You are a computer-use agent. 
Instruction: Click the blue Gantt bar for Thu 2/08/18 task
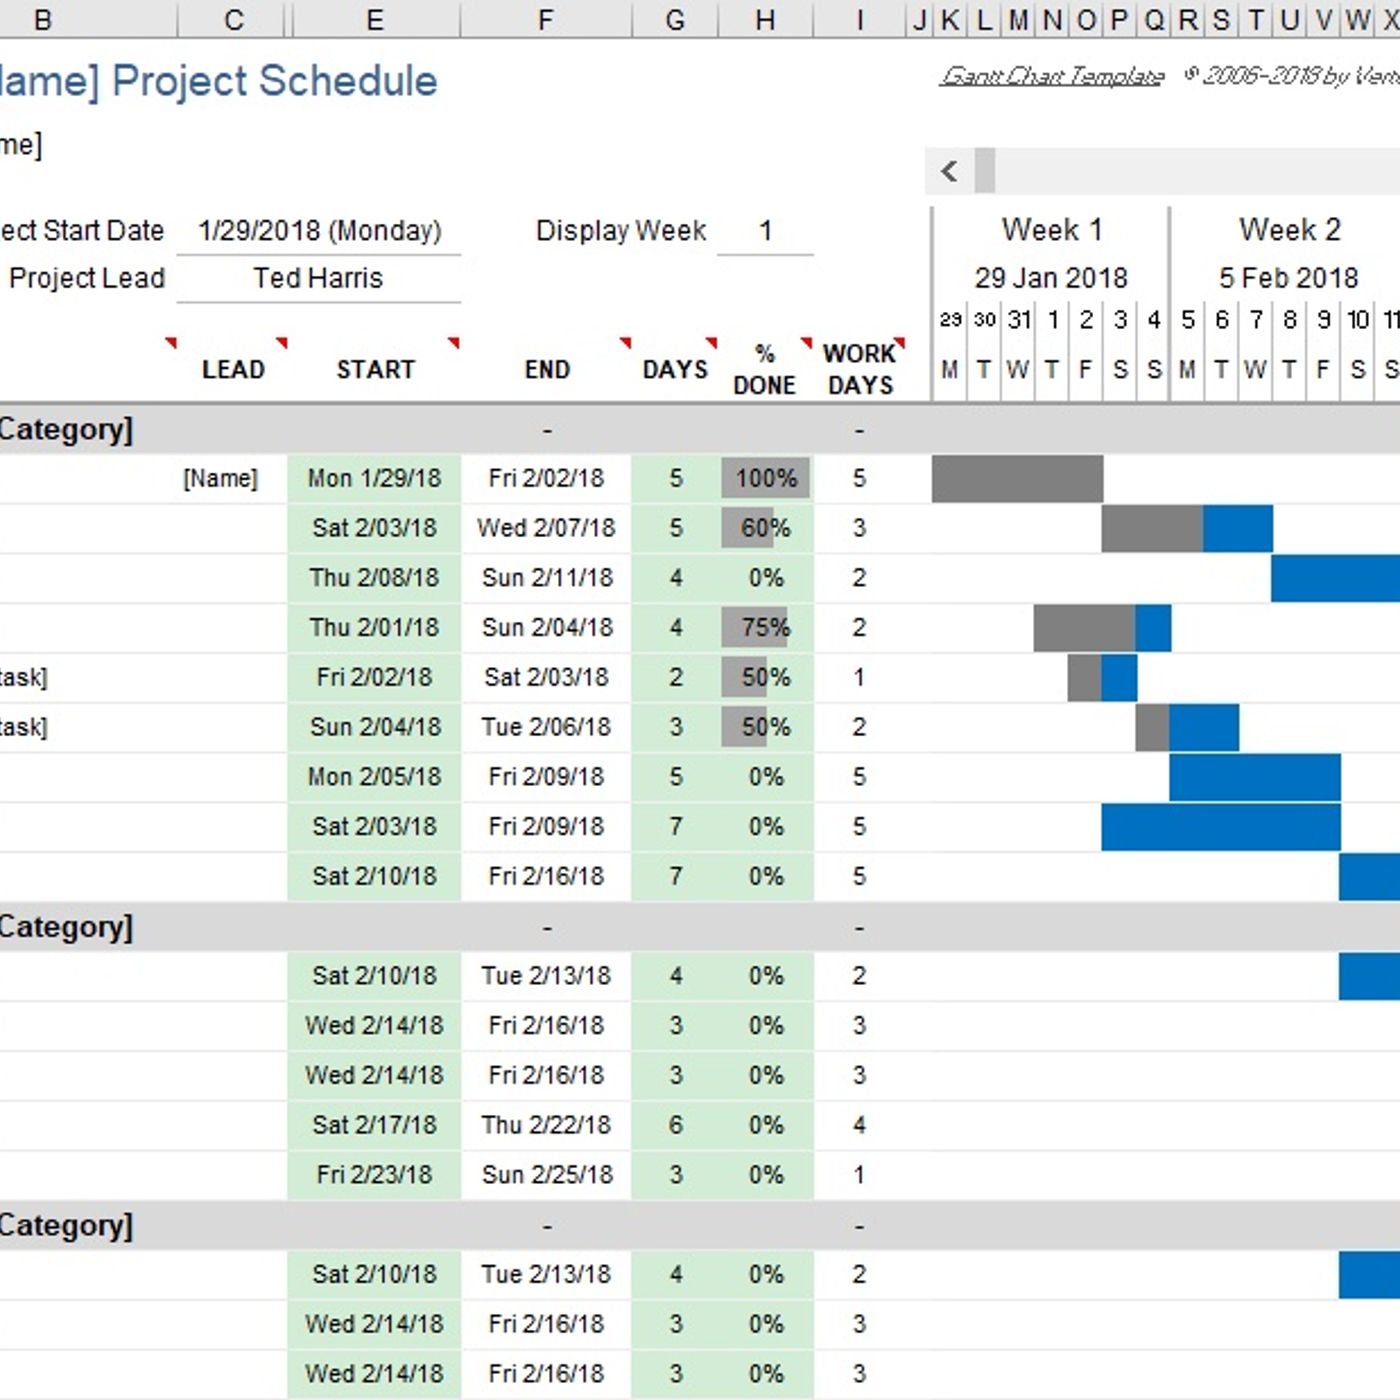[1336, 577]
